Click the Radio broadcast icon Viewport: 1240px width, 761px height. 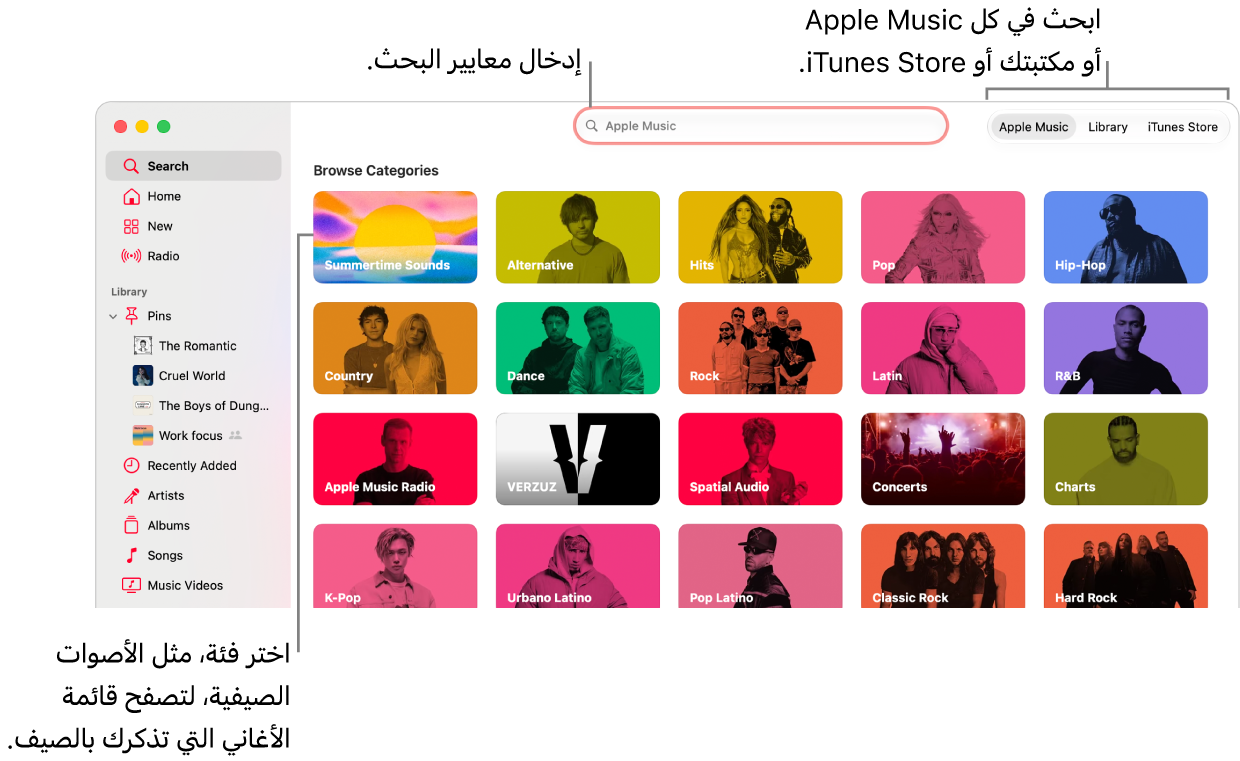[131, 256]
